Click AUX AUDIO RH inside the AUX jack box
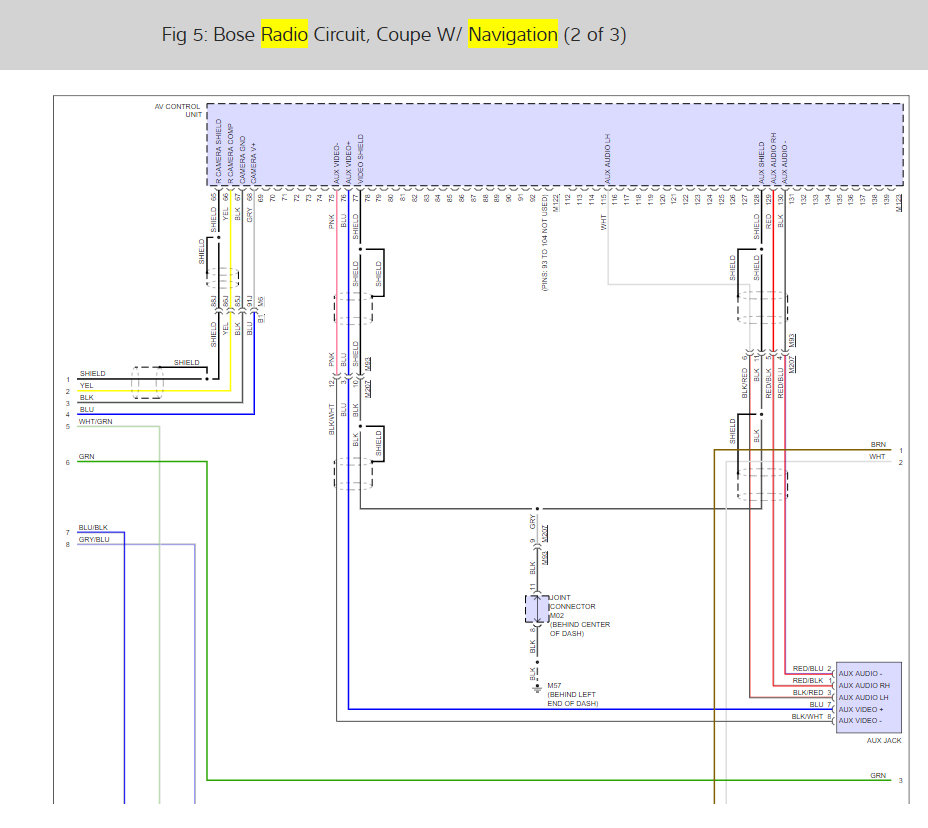 864,685
